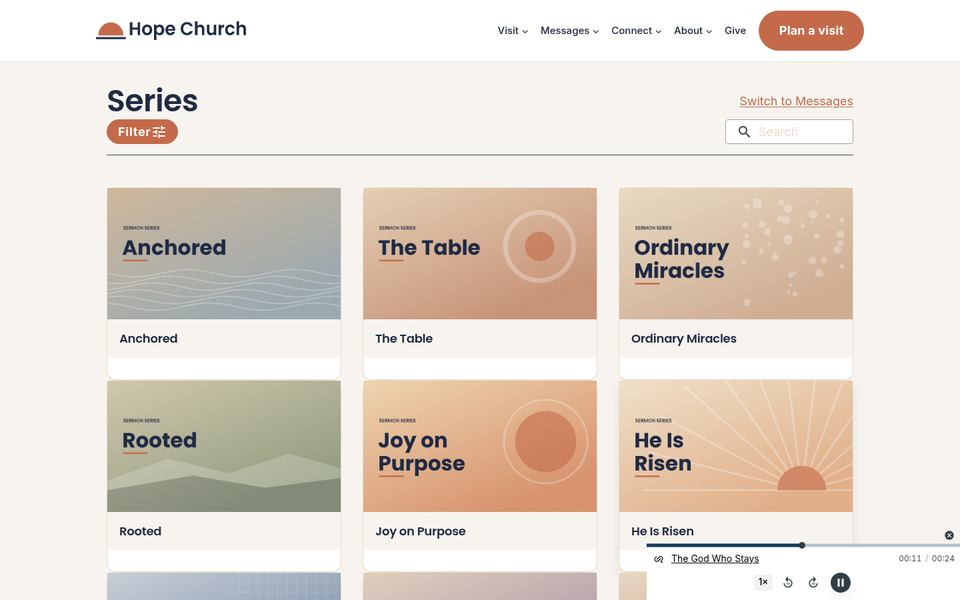The width and height of the screenshot is (960, 600).
Task: Close the audio player with the X icon
Action: coord(949,535)
